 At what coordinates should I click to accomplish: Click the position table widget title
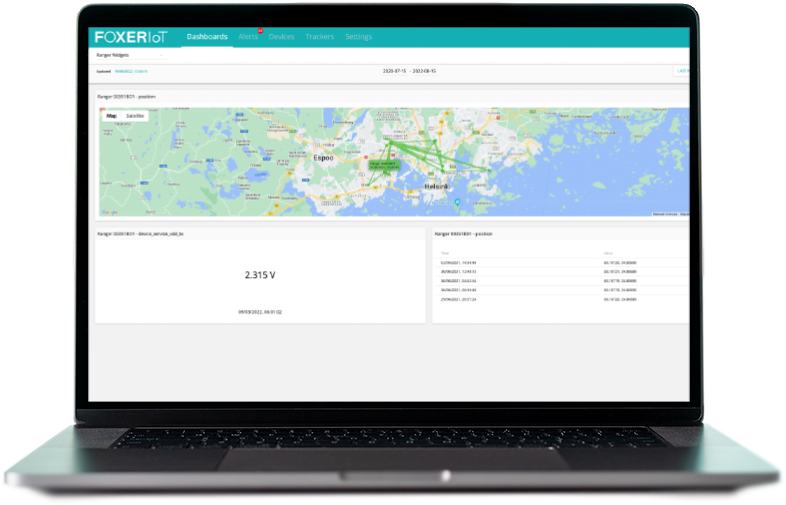[x=464, y=234]
